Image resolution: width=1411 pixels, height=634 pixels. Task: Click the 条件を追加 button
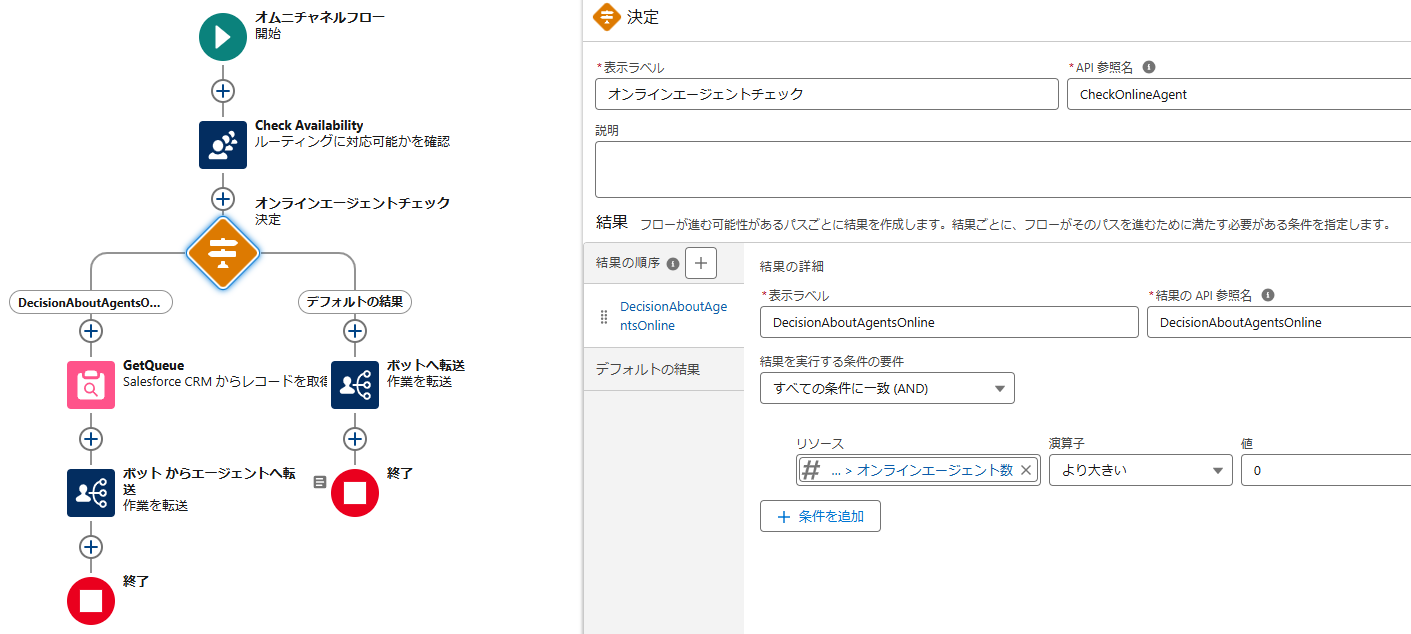click(820, 516)
